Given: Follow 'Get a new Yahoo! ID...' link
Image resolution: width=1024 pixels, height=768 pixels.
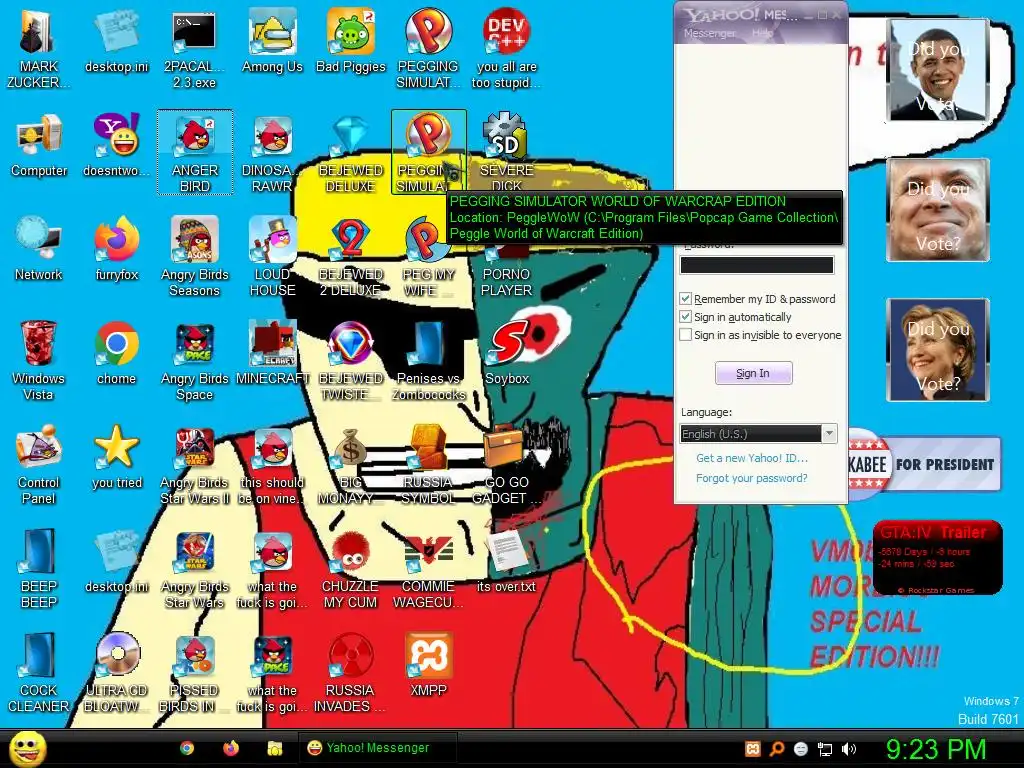Looking at the screenshot, I should (752, 458).
